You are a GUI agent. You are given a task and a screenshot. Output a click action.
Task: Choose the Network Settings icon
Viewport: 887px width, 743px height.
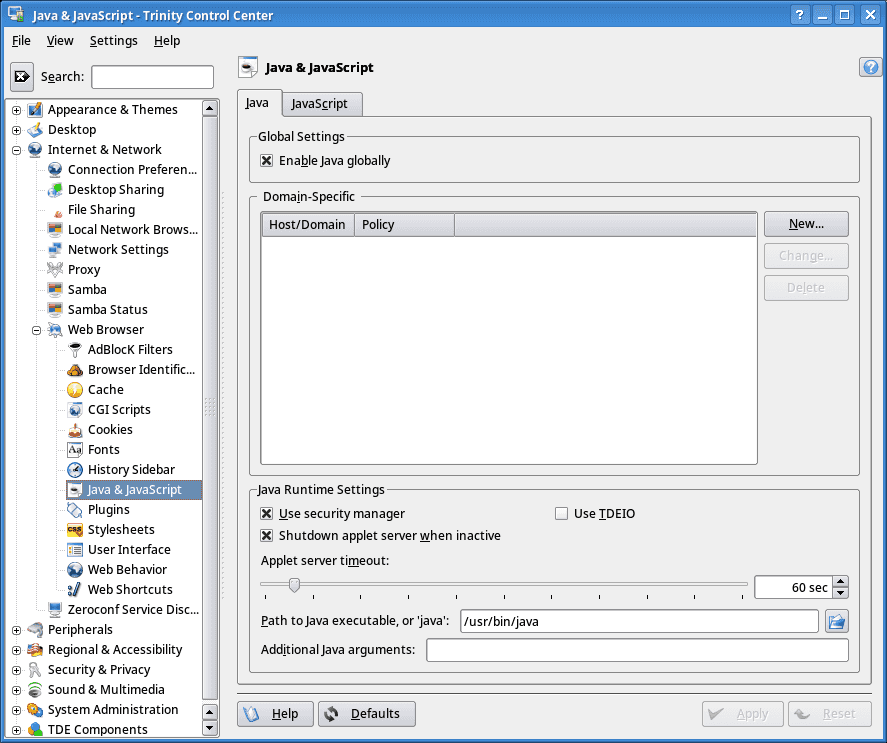(55, 250)
